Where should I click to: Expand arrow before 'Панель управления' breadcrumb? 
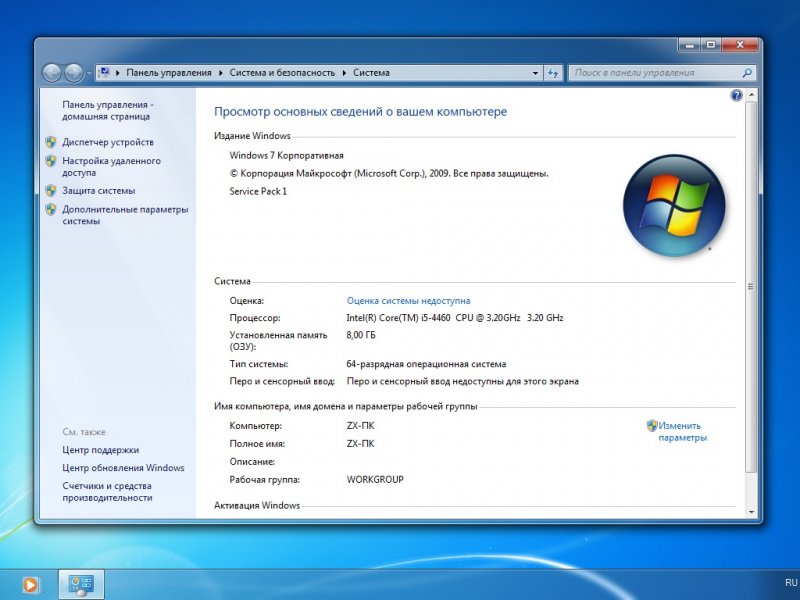tap(118, 73)
